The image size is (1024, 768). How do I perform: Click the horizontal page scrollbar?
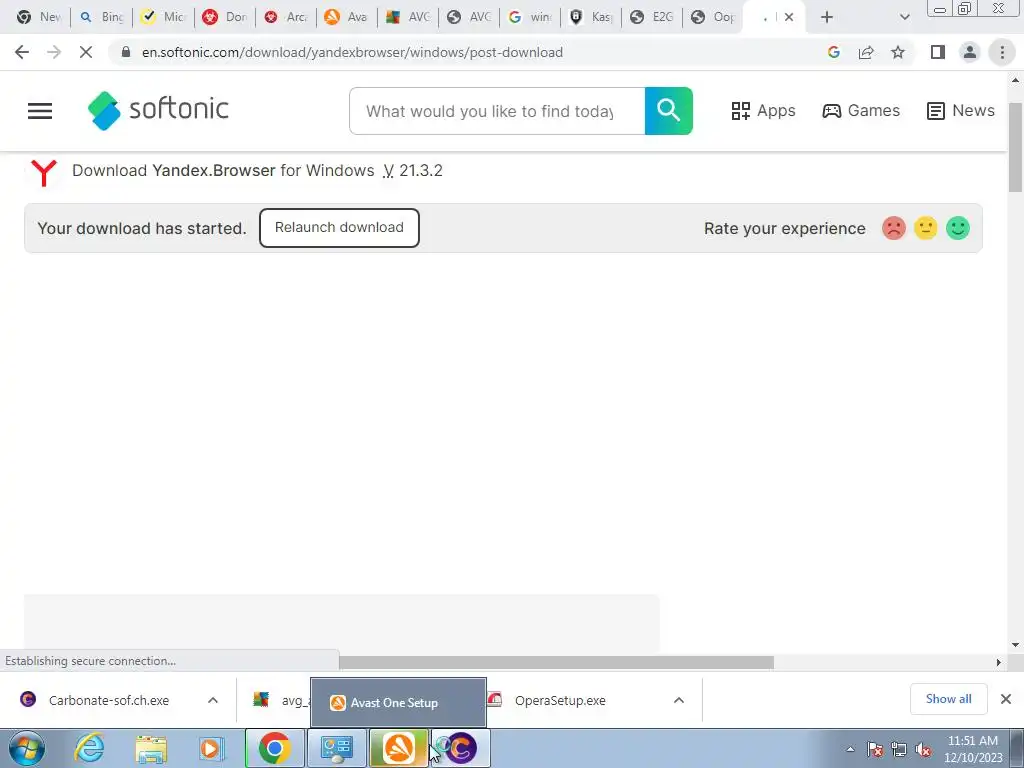click(x=556, y=662)
